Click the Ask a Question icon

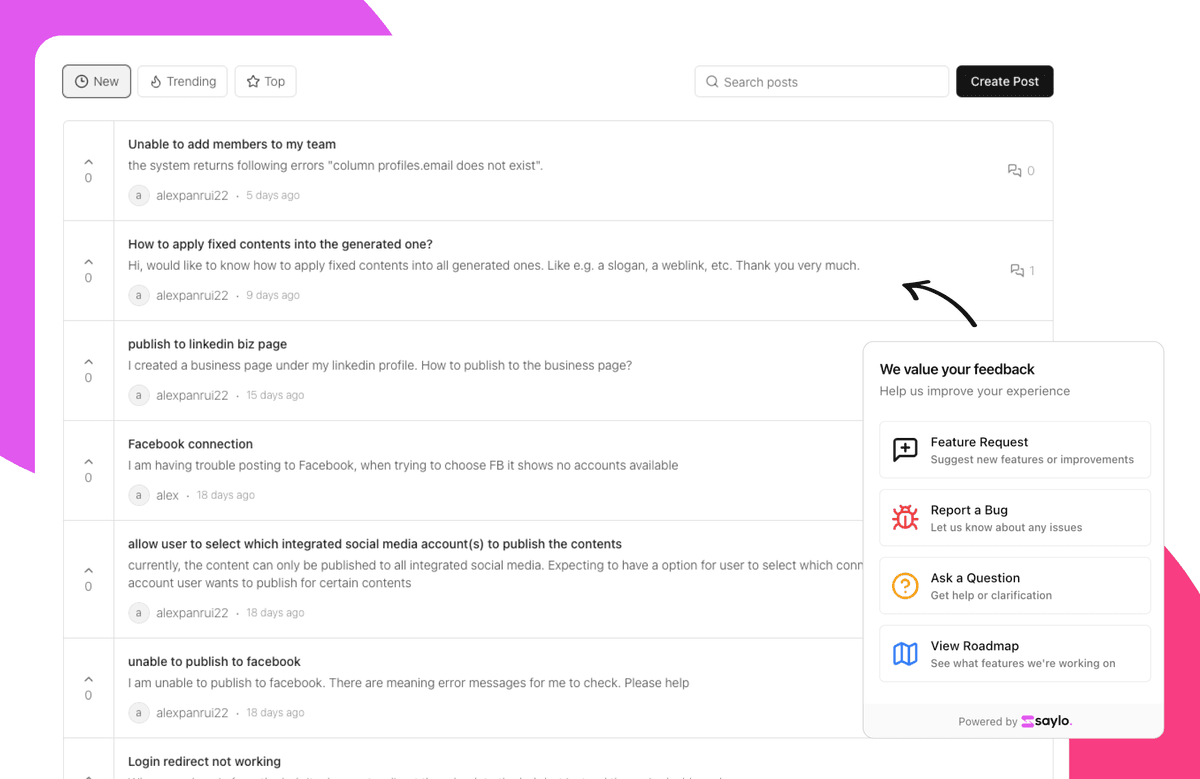(904, 585)
